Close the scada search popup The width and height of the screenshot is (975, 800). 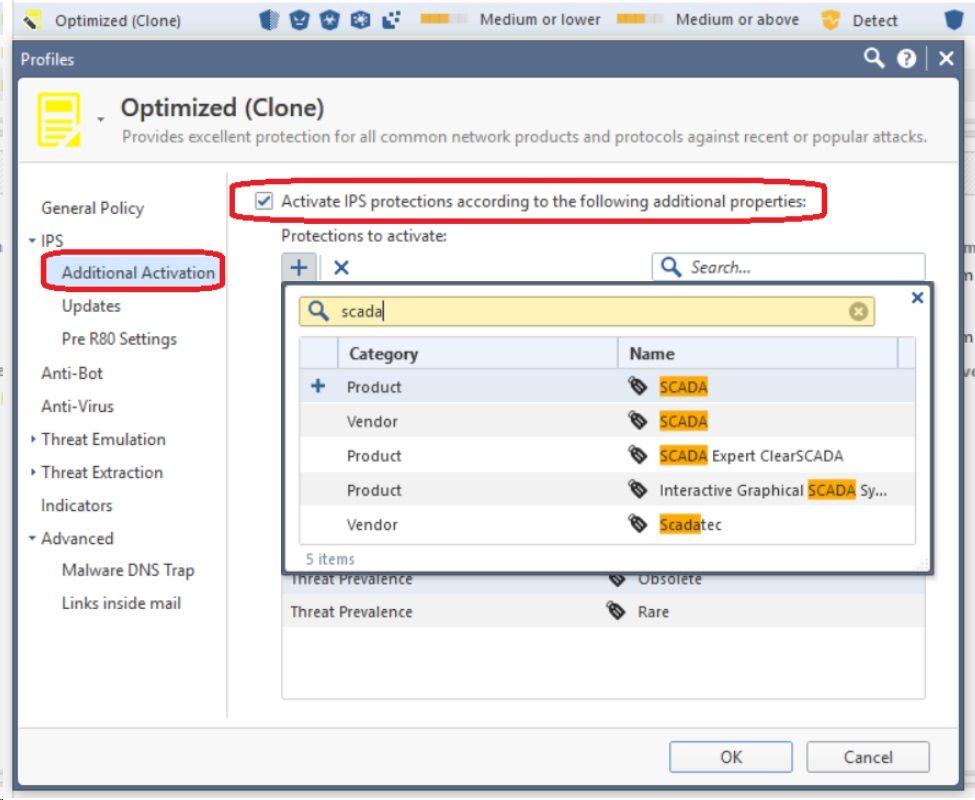917,297
